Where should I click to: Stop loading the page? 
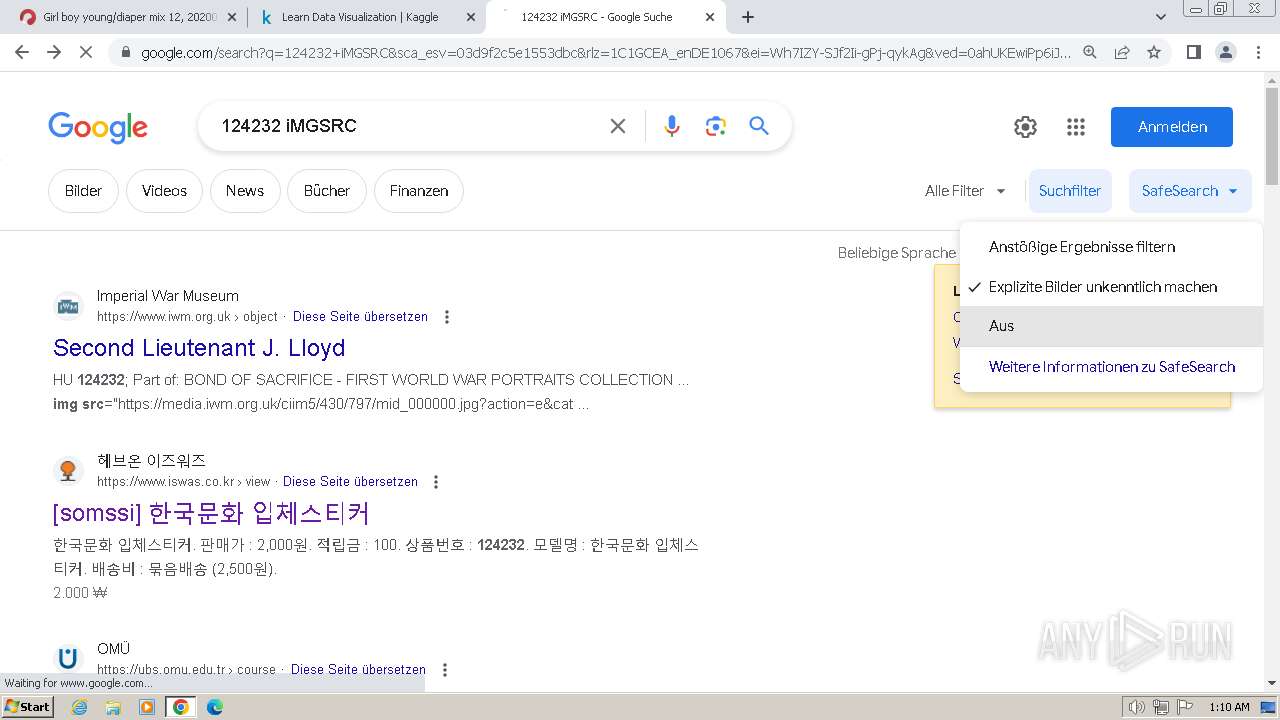[86, 52]
